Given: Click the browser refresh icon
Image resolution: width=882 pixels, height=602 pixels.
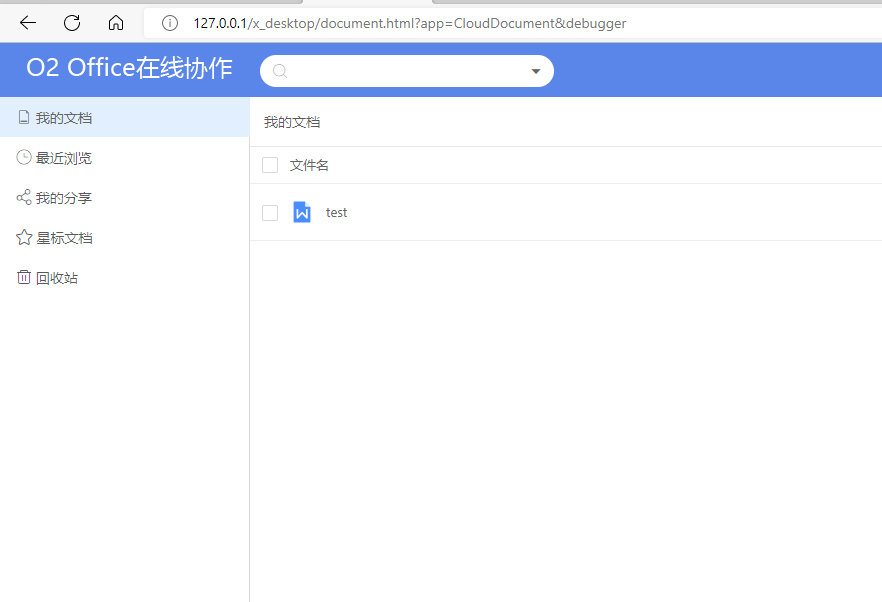Looking at the screenshot, I should [71, 22].
